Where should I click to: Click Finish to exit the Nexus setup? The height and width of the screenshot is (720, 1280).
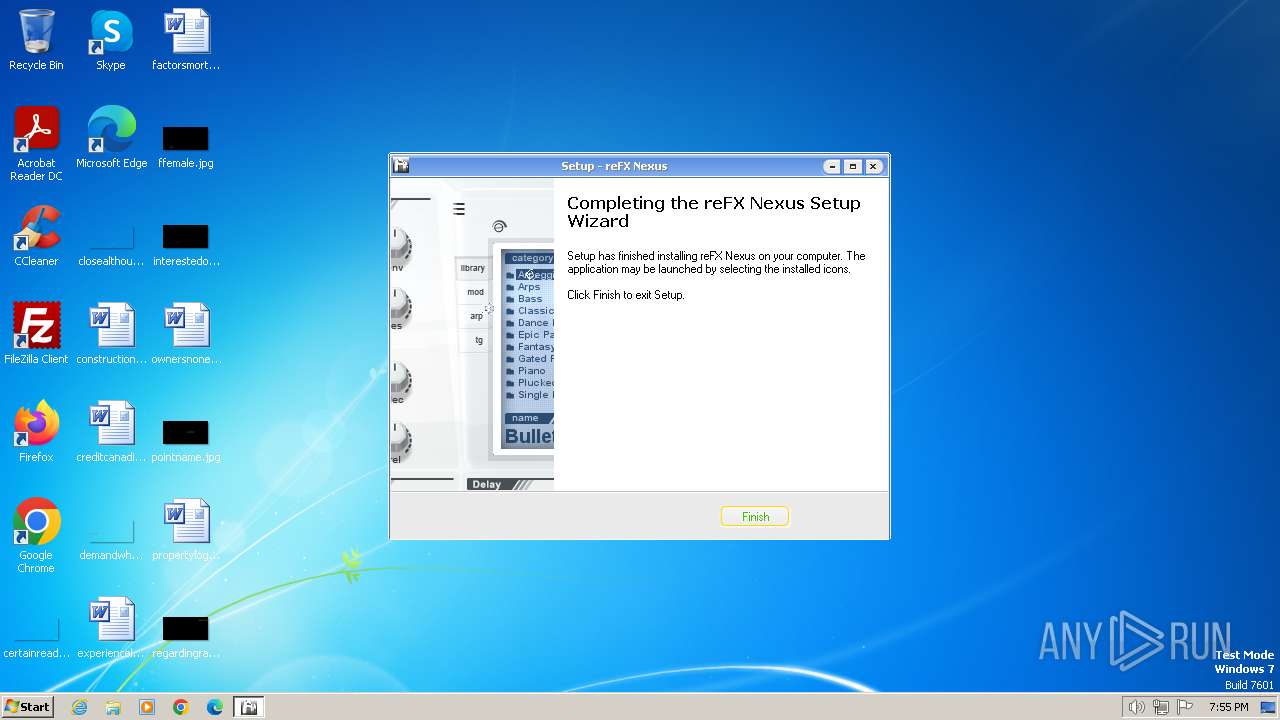[755, 517]
